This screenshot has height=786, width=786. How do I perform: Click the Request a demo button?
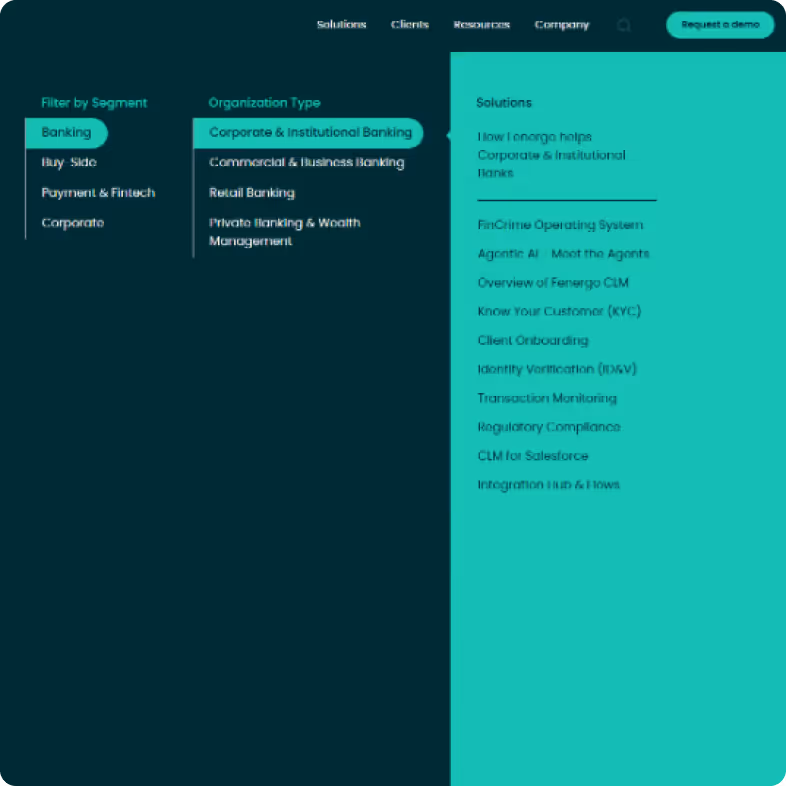click(x=720, y=25)
